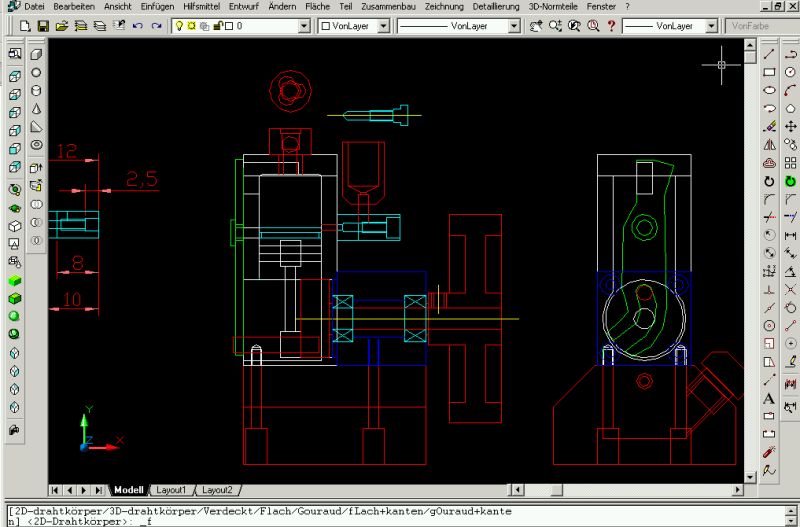800x527 pixels.
Task: Open the Help question mark
Action: 611,26
